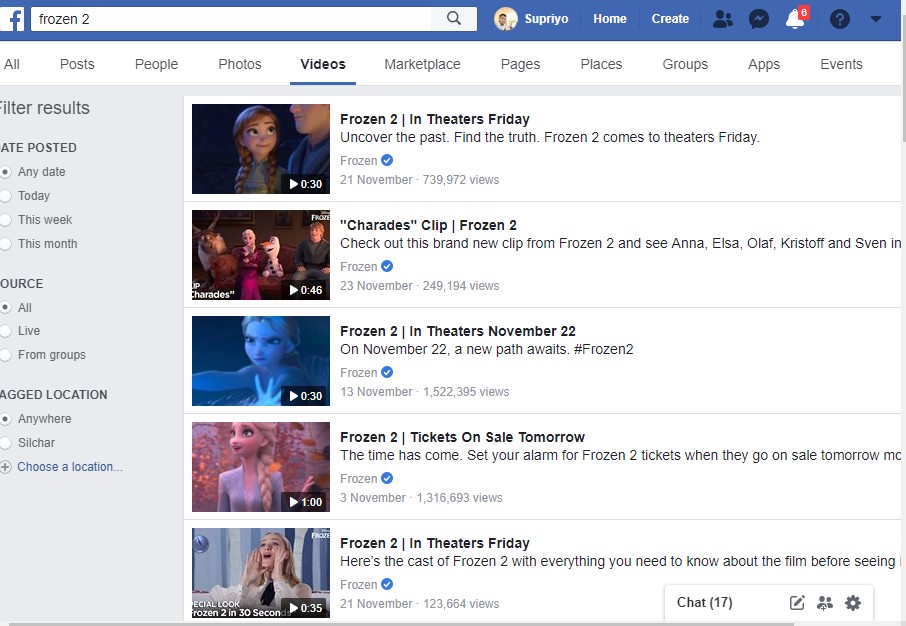Open Supriyo's profile picture
The height and width of the screenshot is (626, 906).
(506, 18)
